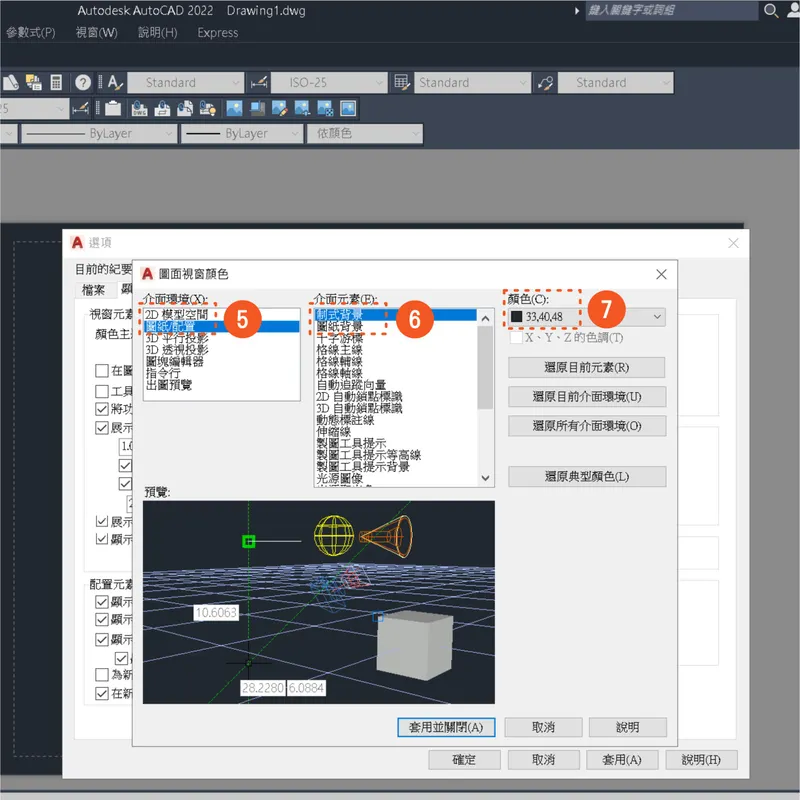Click the Image Quality icon
The height and width of the screenshot is (800, 800).
(302, 108)
